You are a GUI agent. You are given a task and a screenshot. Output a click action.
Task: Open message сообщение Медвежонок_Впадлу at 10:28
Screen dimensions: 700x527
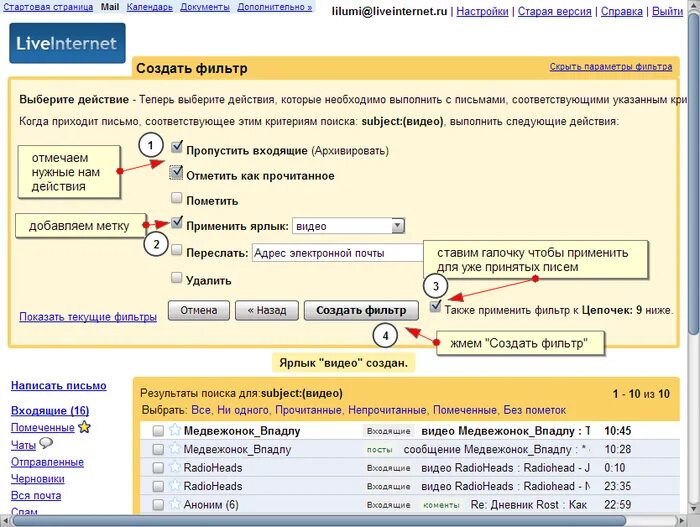409,449
